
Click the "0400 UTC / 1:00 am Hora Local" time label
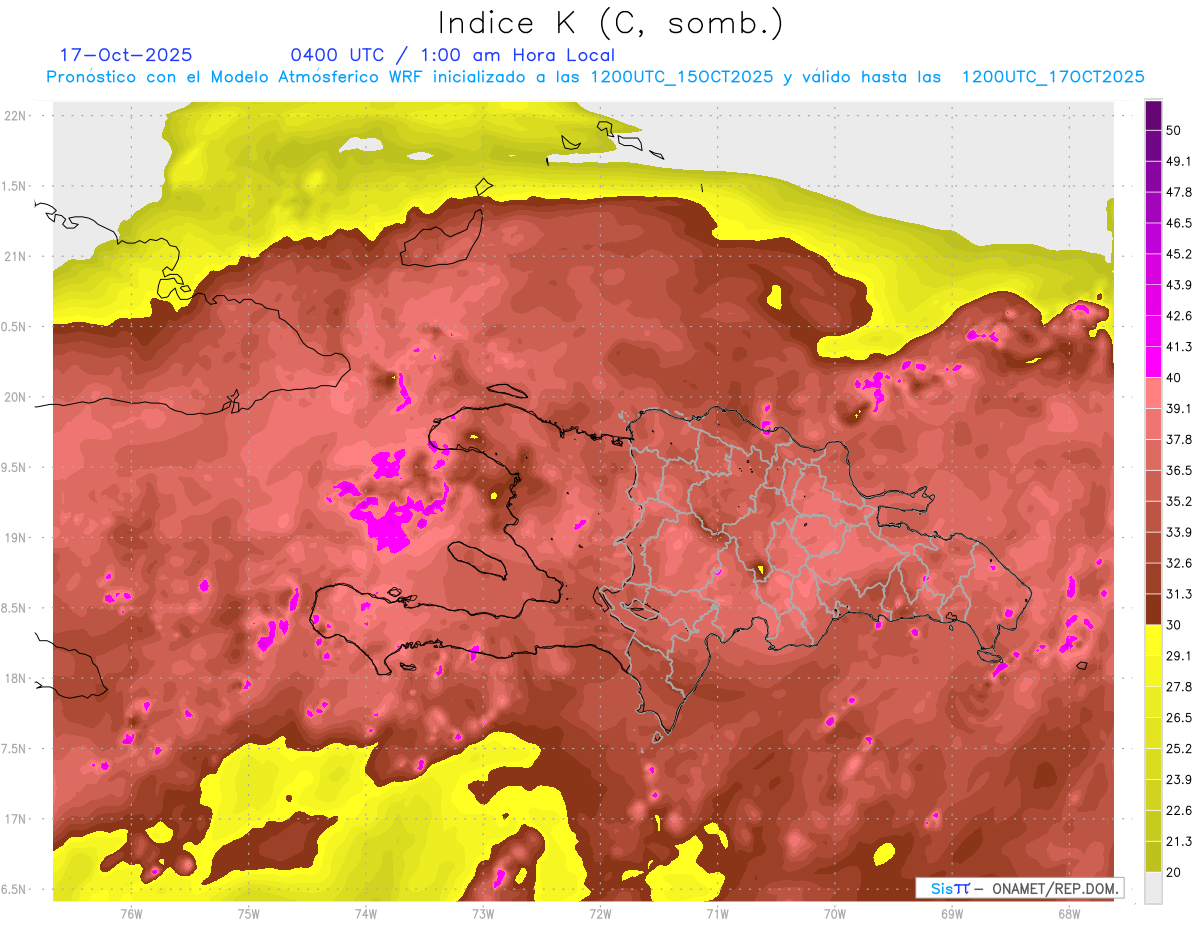click(453, 56)
